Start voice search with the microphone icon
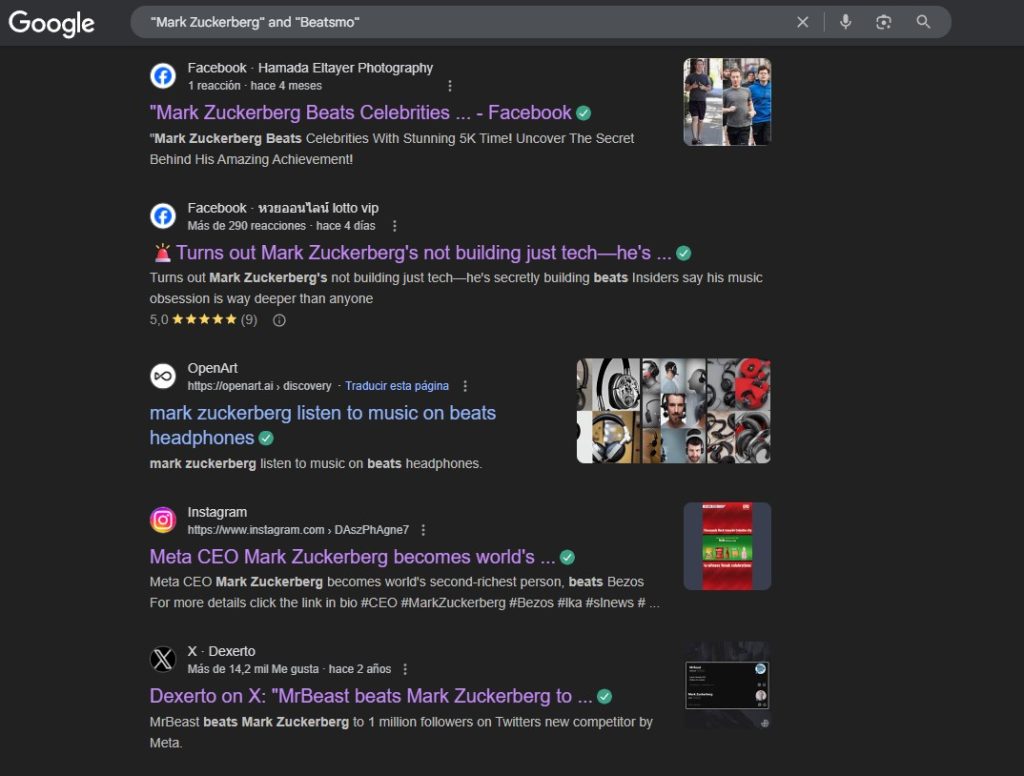Viewport: 1024px width, 776px height. 845,22
